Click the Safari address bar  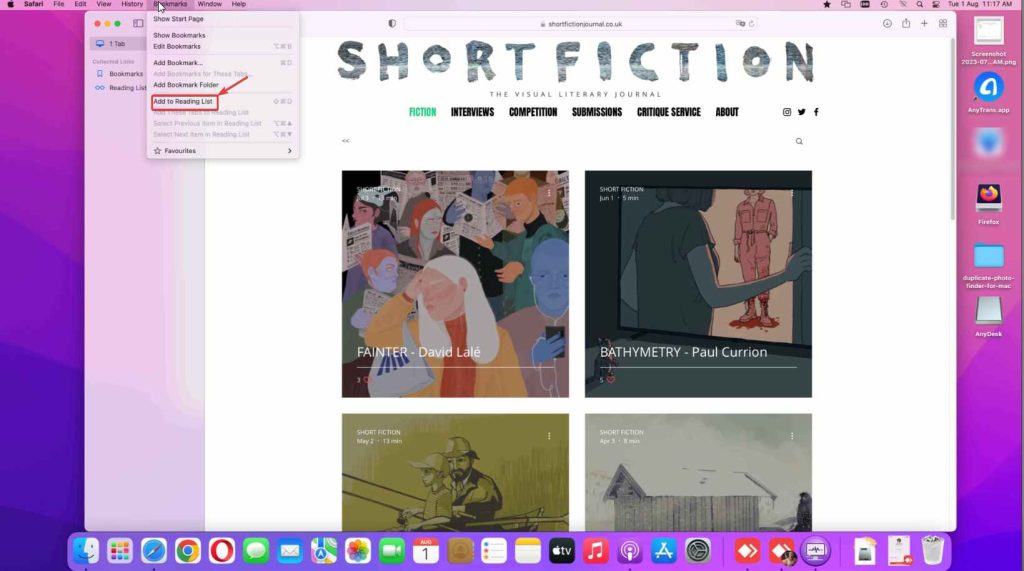point(580,24)
